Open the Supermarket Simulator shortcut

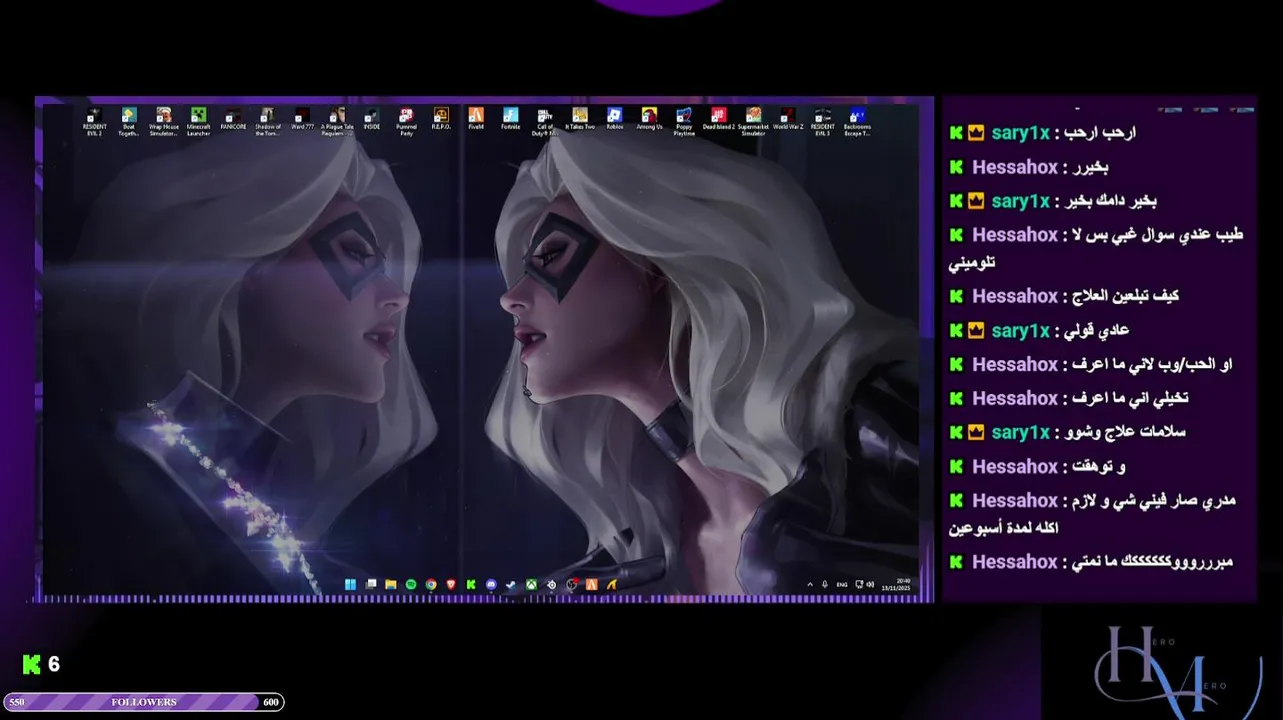pos(753,121)
